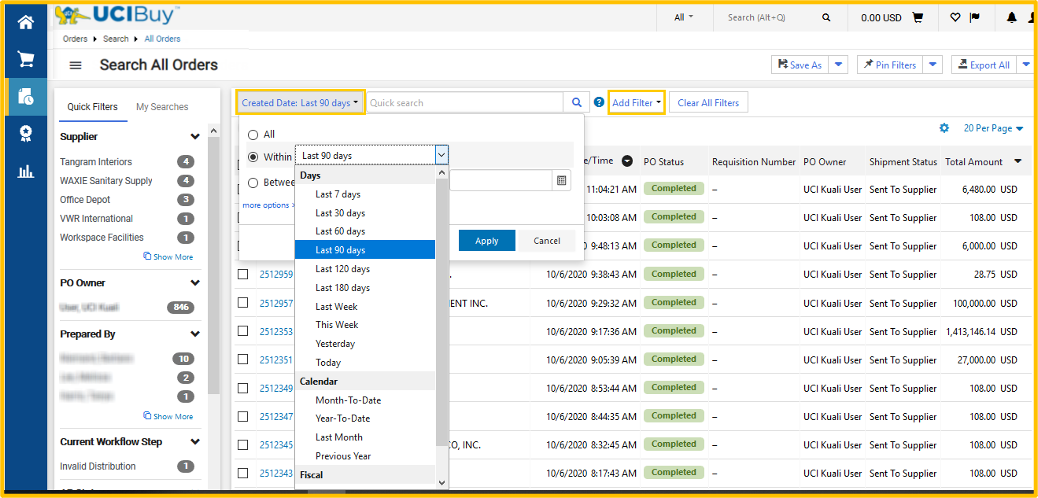
Task: Check the box for order 2512959
Action: pos(243,274)
